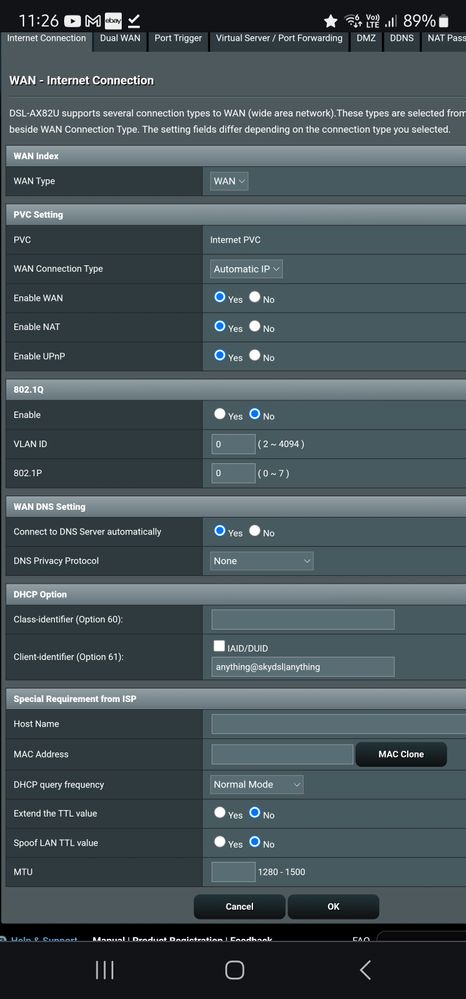Click the MTU input field

[233, 872]
